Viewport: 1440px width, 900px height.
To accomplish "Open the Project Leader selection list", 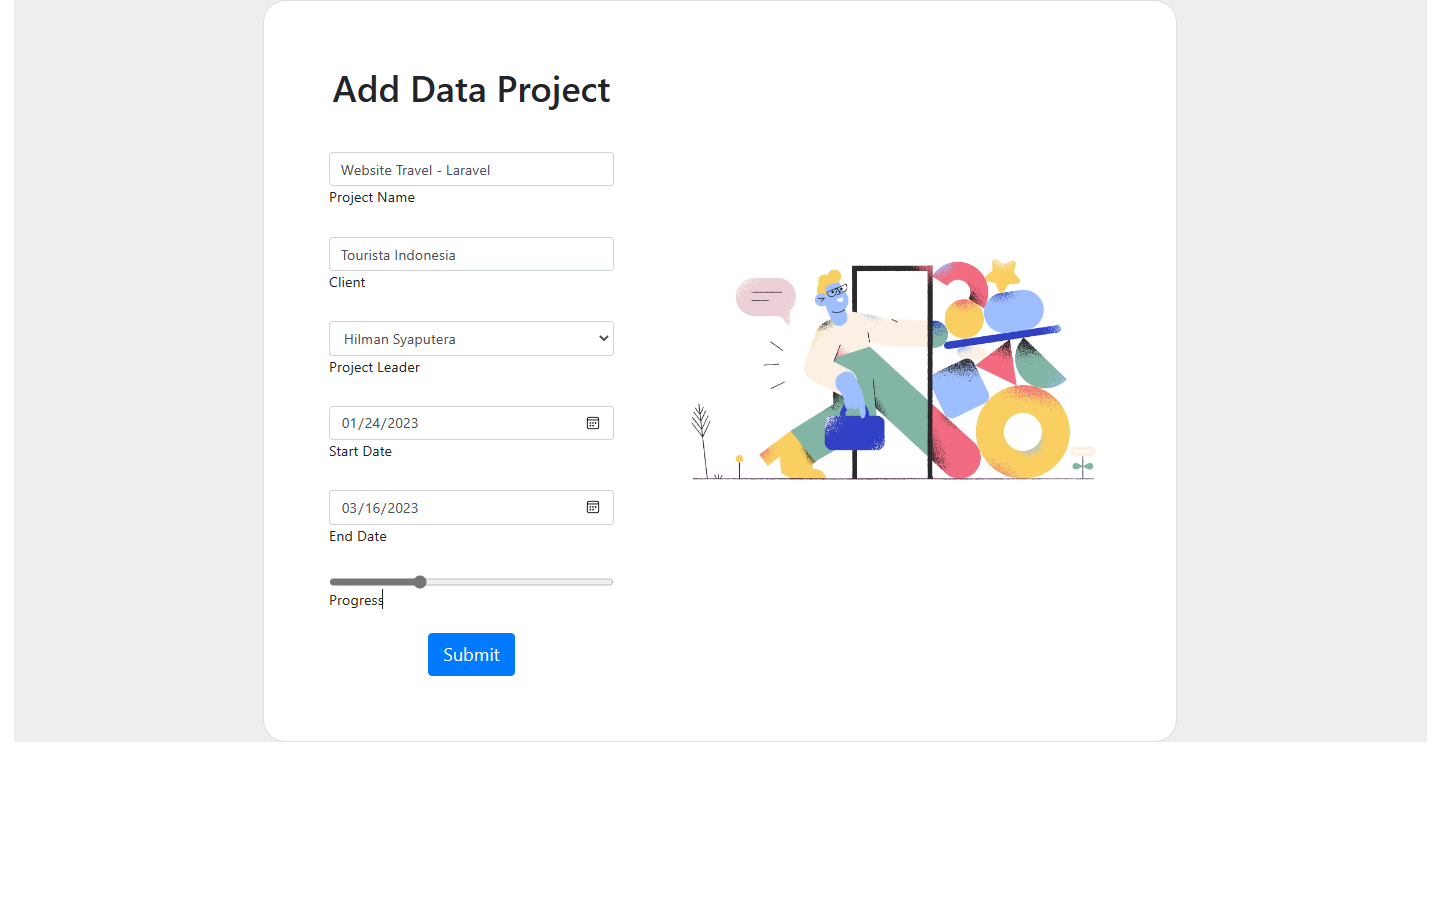I will [x=471, y=338].
